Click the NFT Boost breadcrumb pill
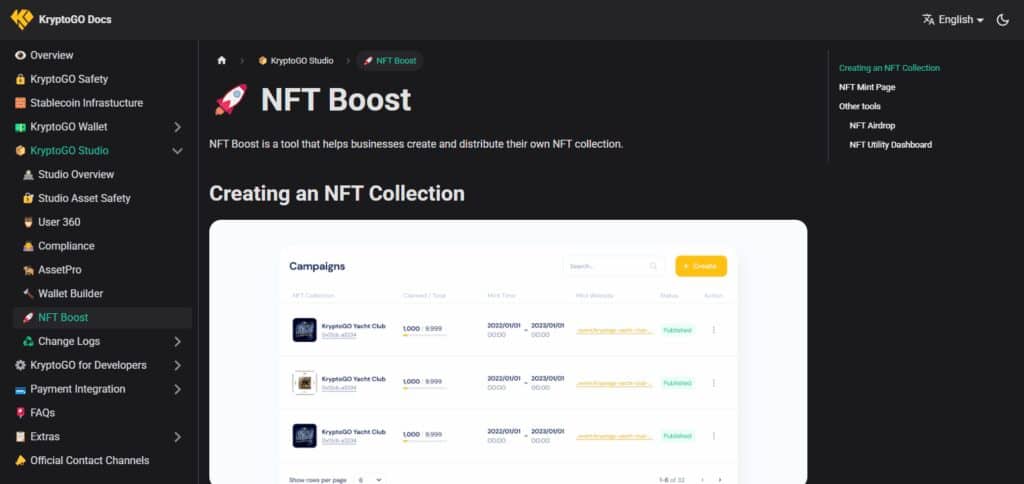 point(390,61)
